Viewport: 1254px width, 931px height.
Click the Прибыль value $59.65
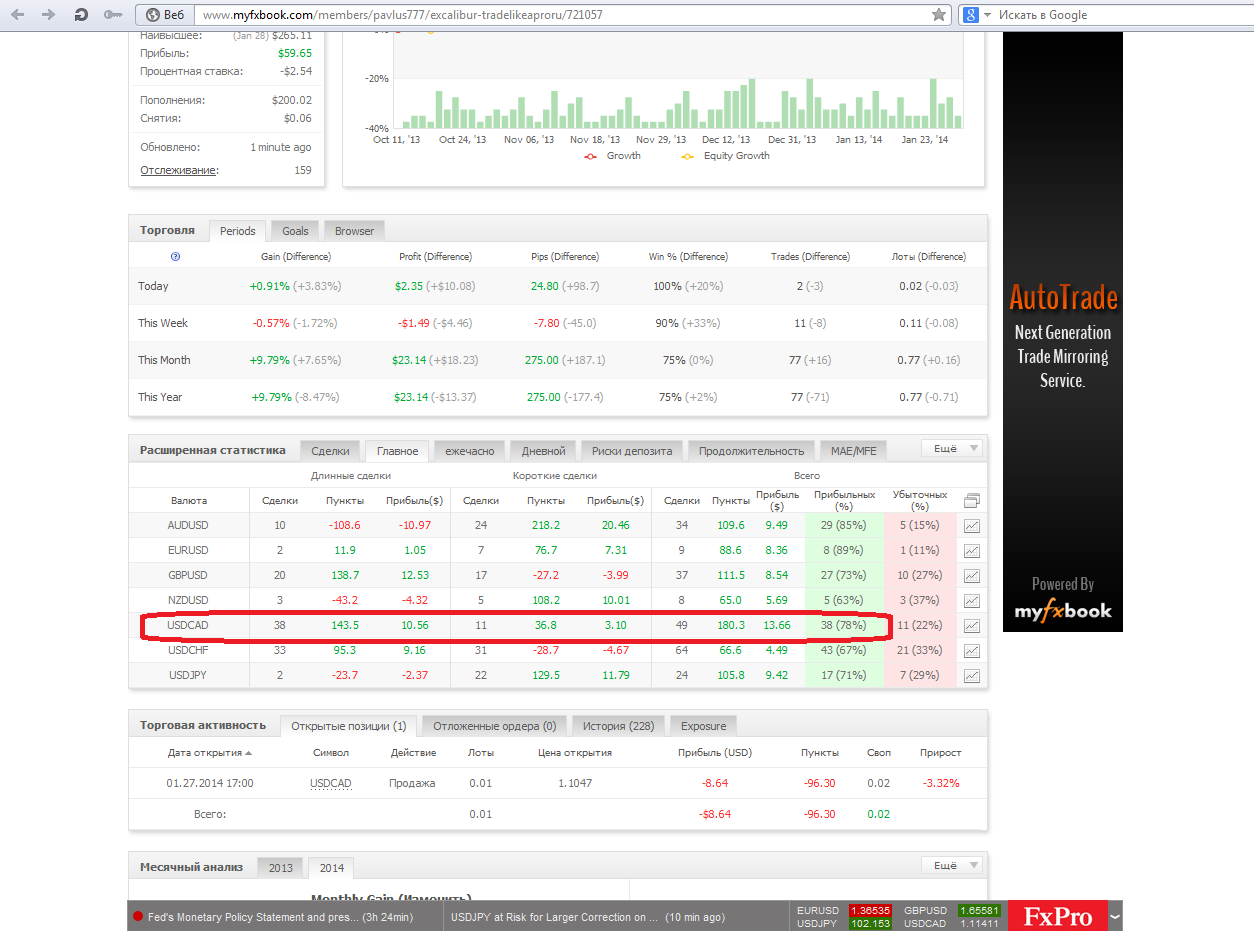click(295, 53)
